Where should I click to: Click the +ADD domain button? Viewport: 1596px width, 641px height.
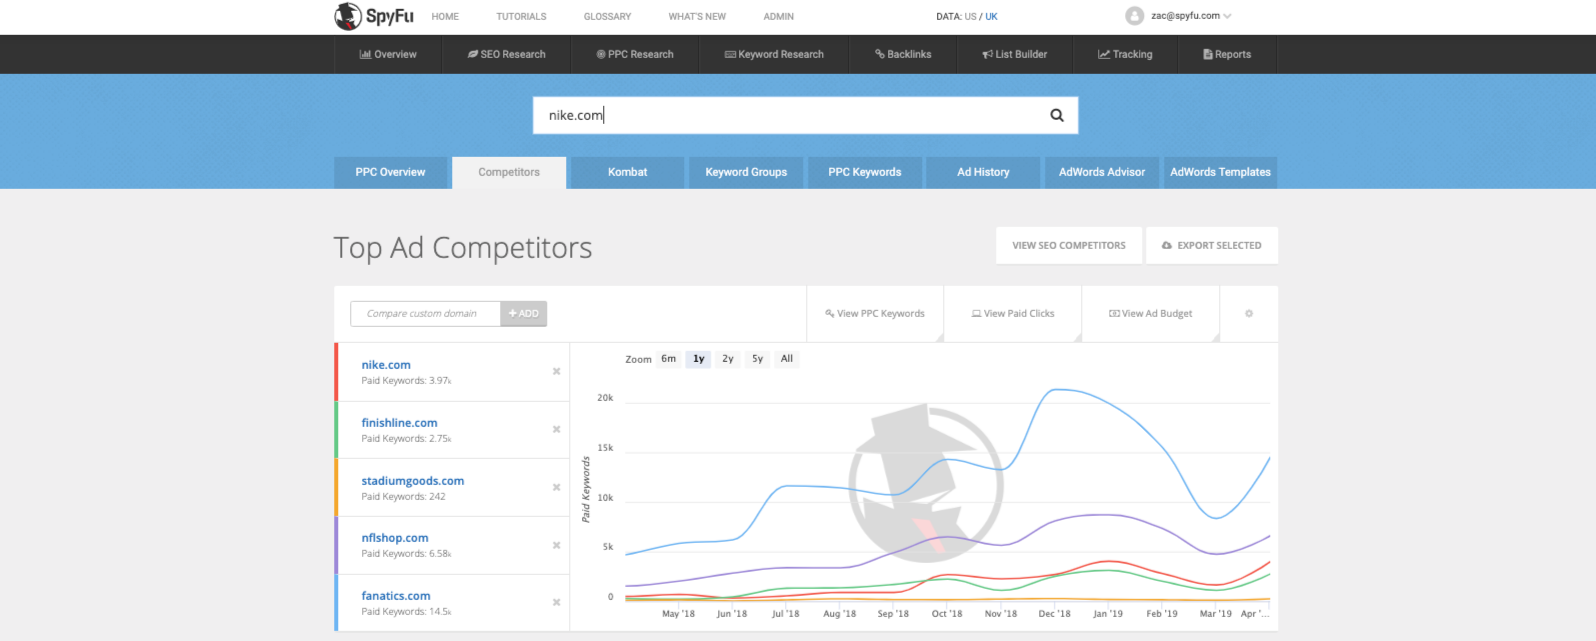point(523,314)
